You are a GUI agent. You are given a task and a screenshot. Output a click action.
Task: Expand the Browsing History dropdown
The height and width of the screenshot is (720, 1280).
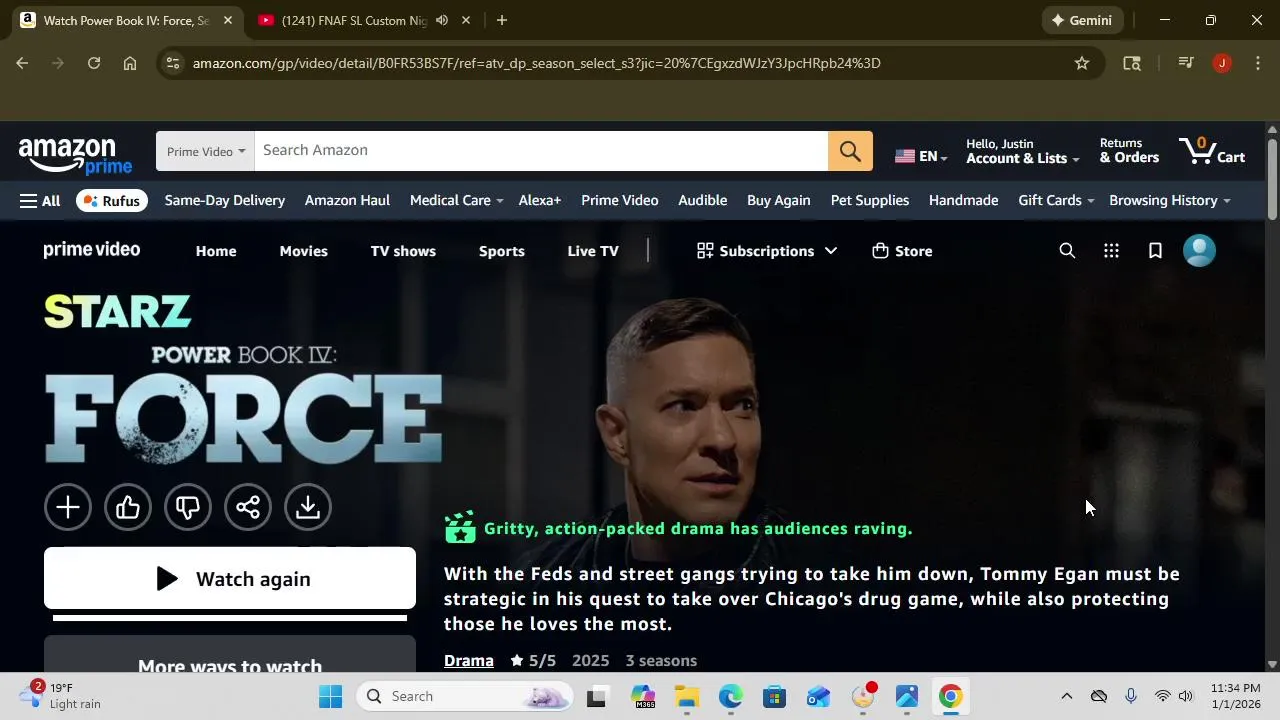pos(1170,200)
